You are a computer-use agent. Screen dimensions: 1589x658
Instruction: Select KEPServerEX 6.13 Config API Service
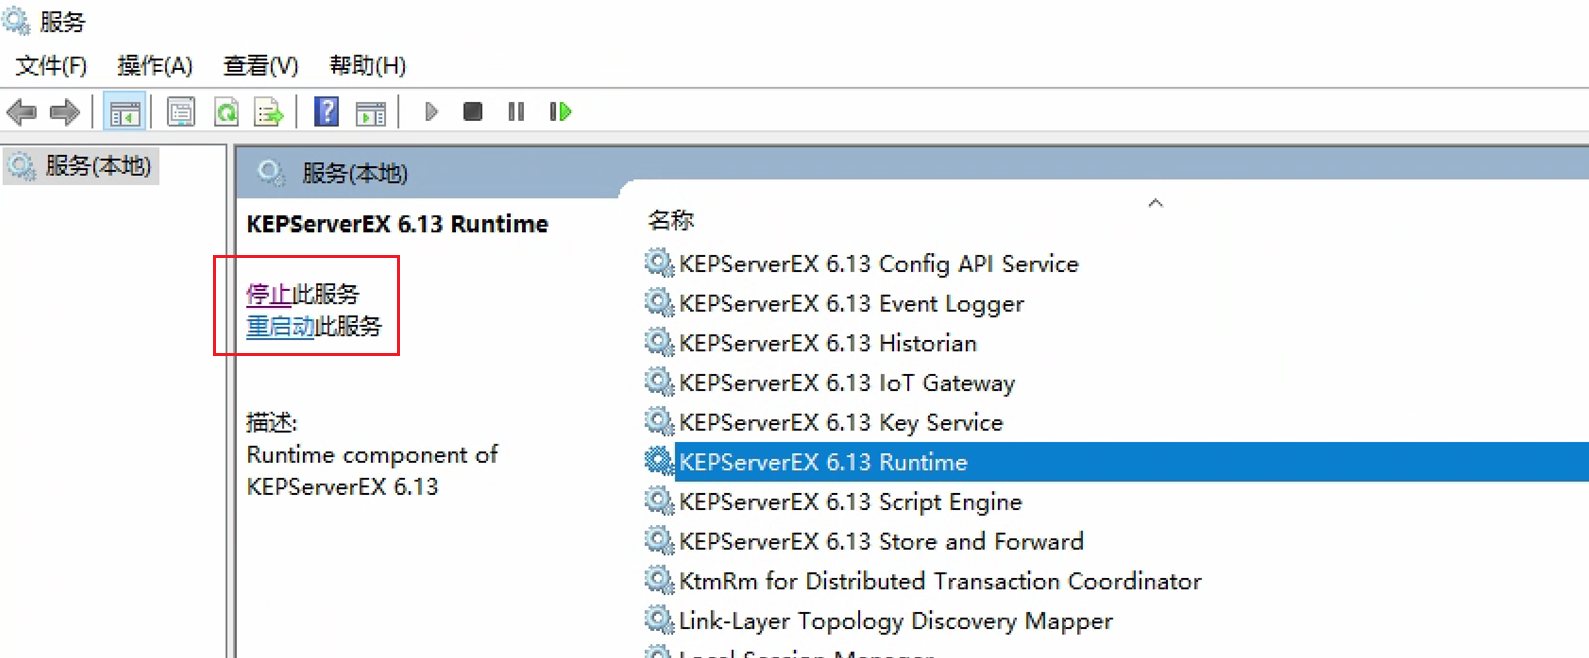click(879, 264)
